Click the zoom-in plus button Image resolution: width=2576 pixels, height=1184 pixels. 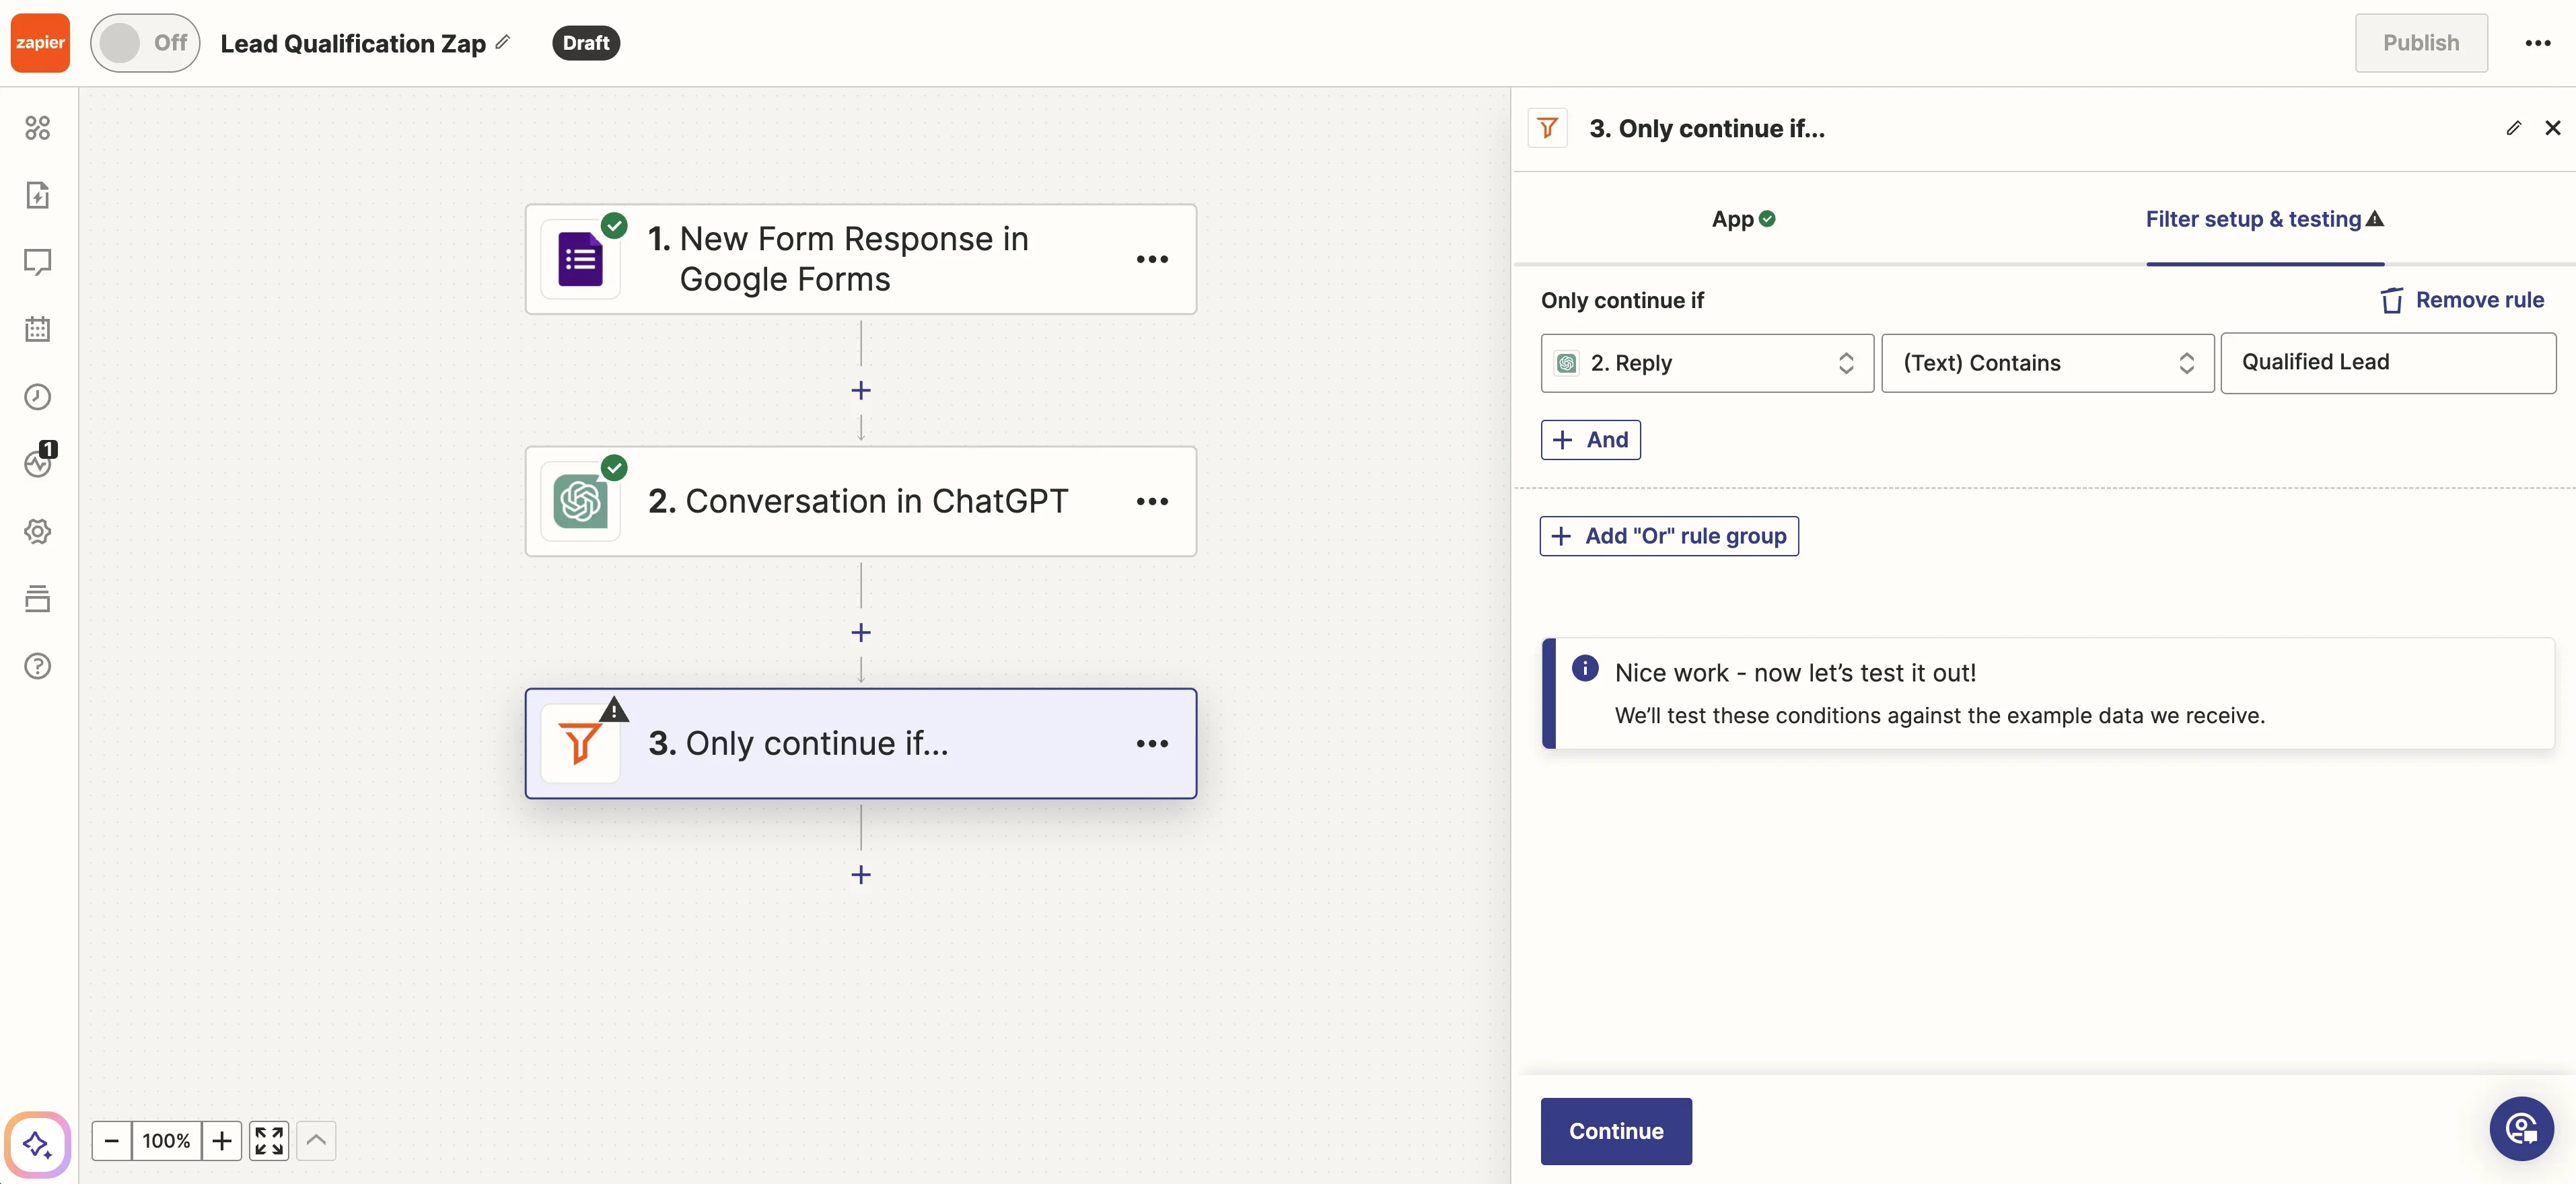click(222, 1141)
